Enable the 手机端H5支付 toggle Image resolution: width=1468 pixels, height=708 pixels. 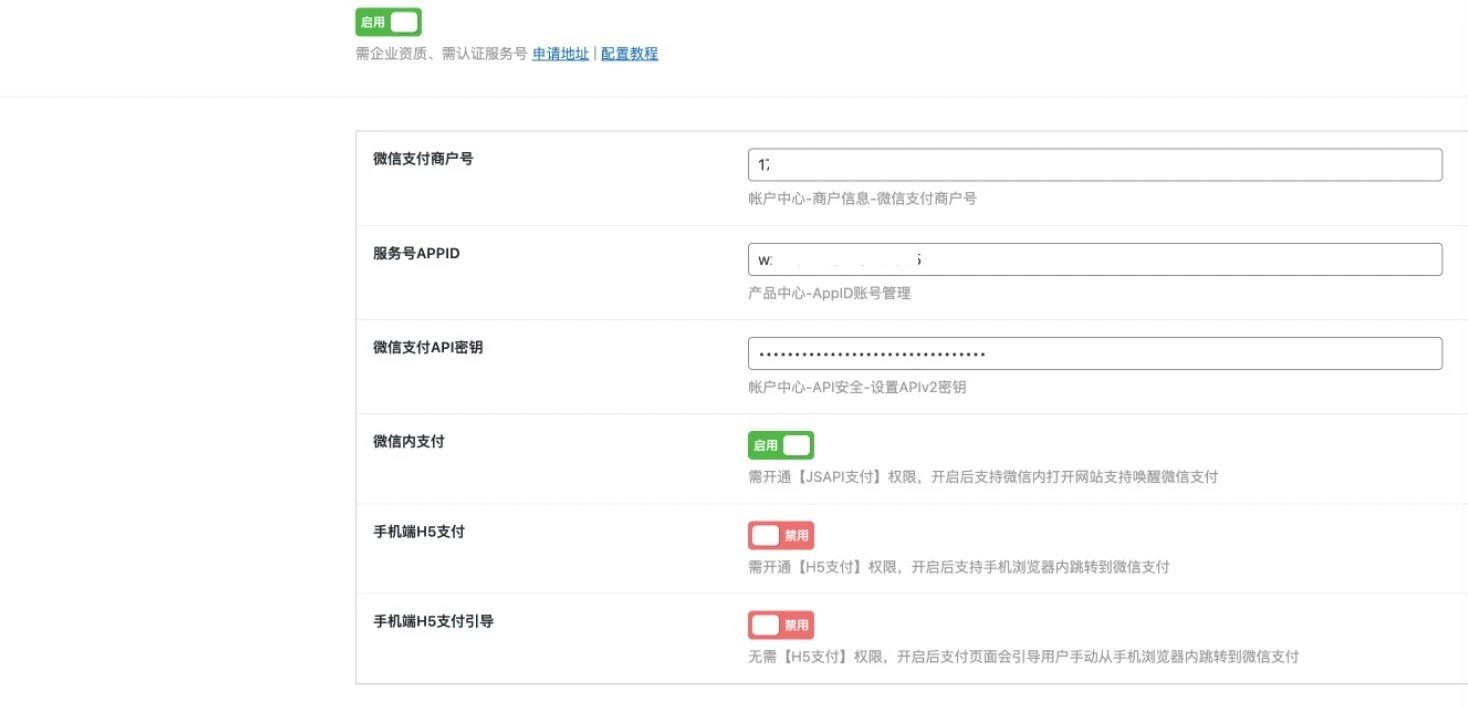click(x=781, y=535)
